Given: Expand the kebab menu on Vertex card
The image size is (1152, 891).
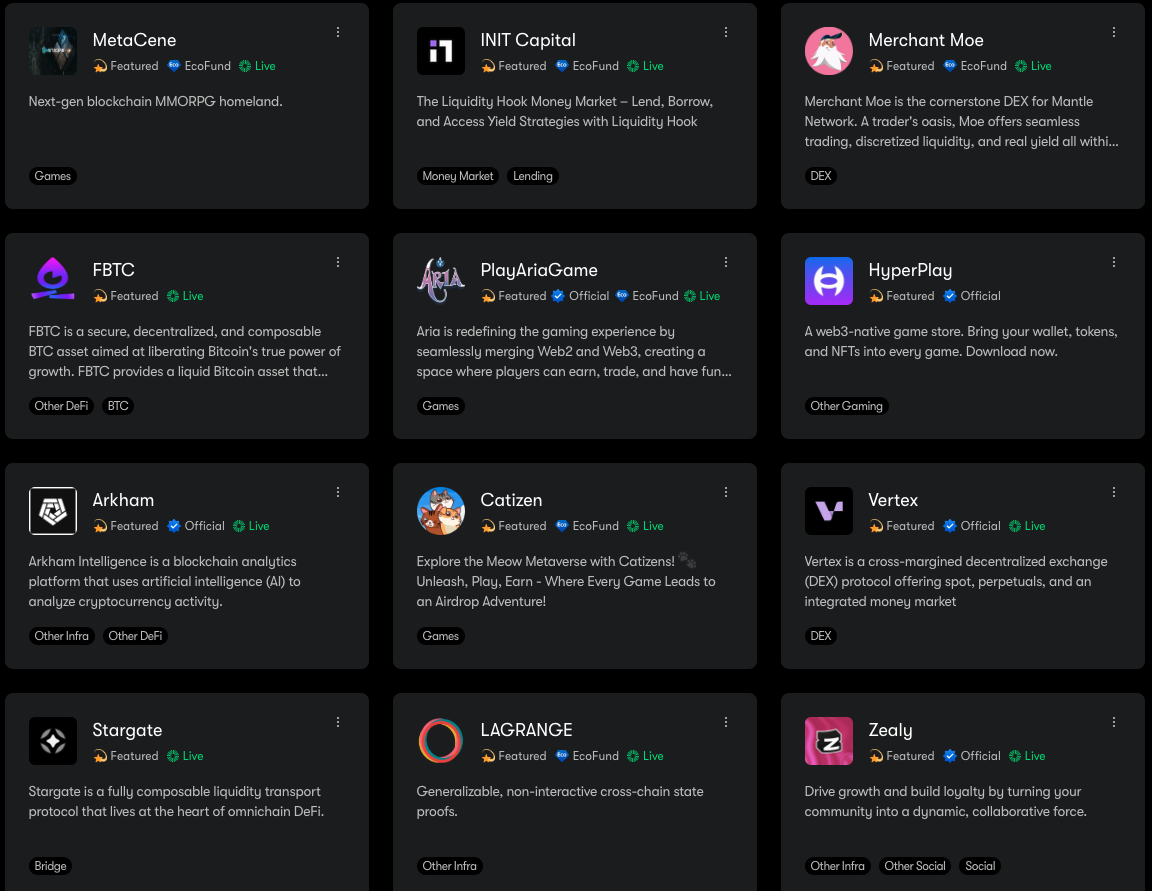Looking at the screenshot, I should [x=1114, y=492].
